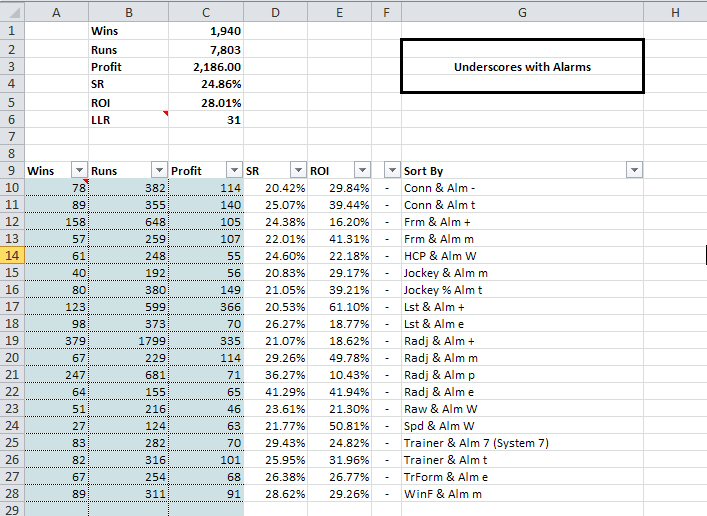Click the LLR cell with comment marker

(x=128, y=119)
